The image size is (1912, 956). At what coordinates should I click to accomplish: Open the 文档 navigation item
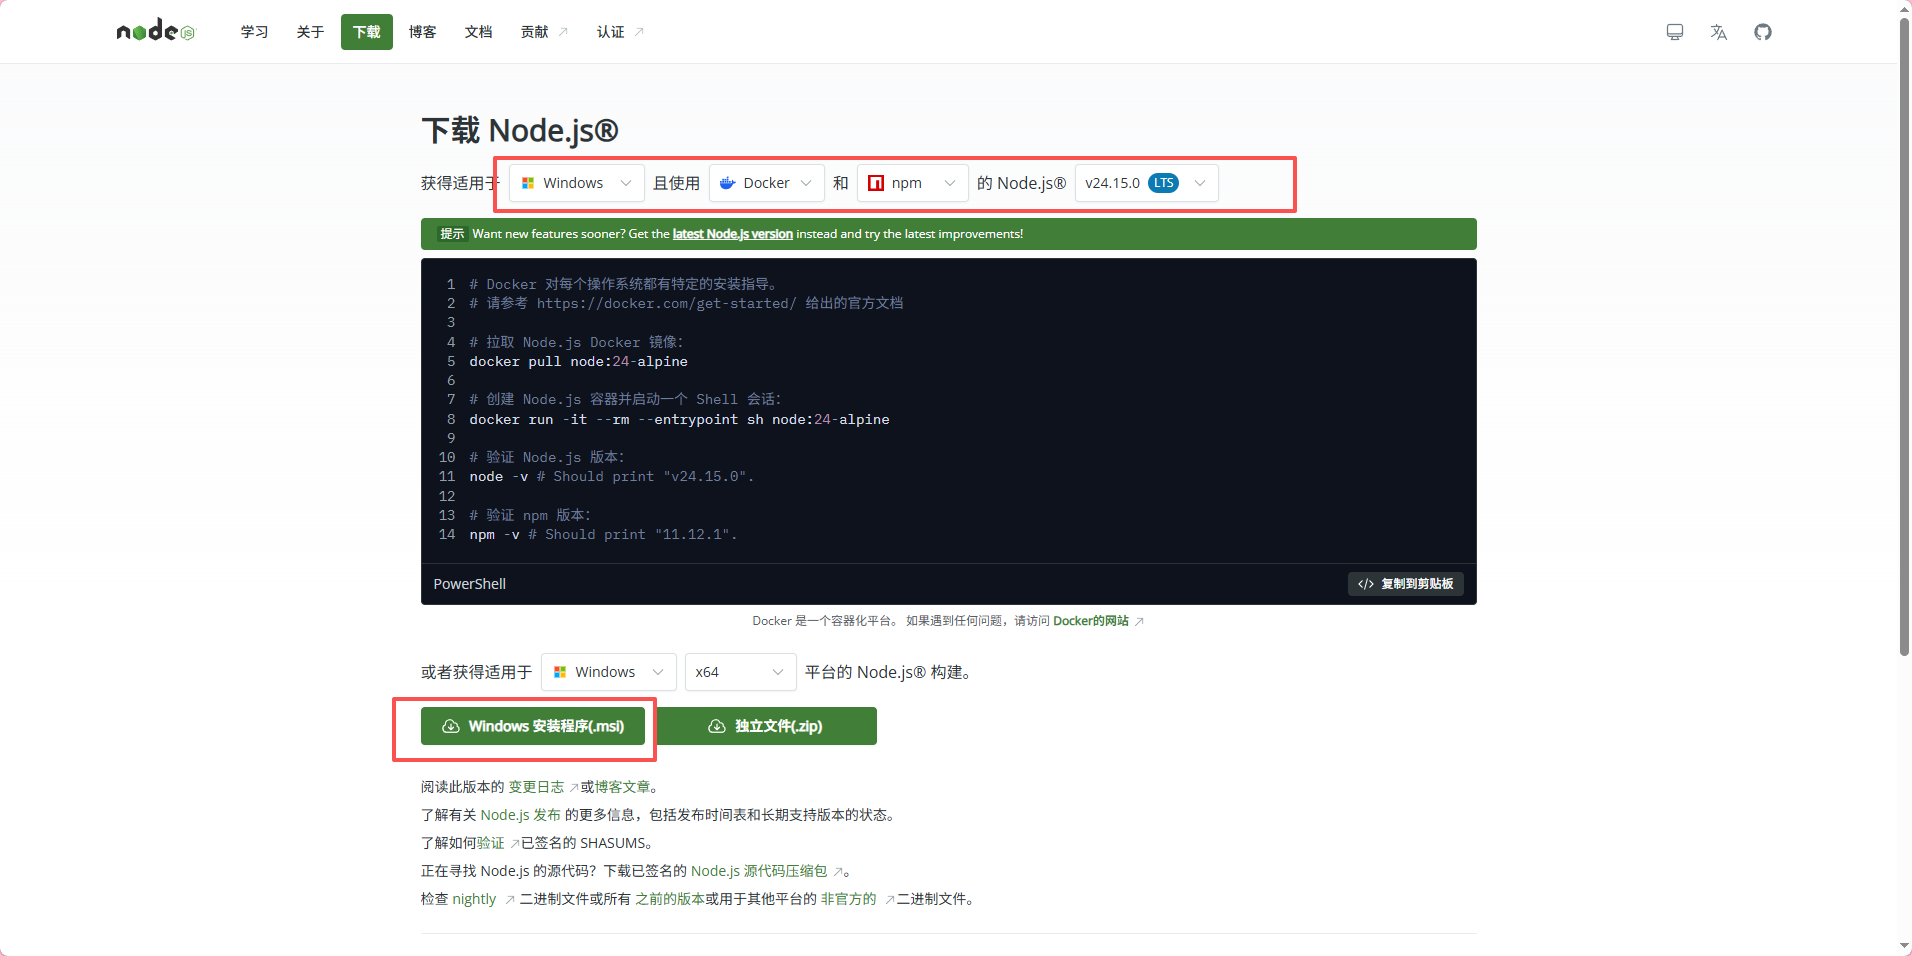478,32
